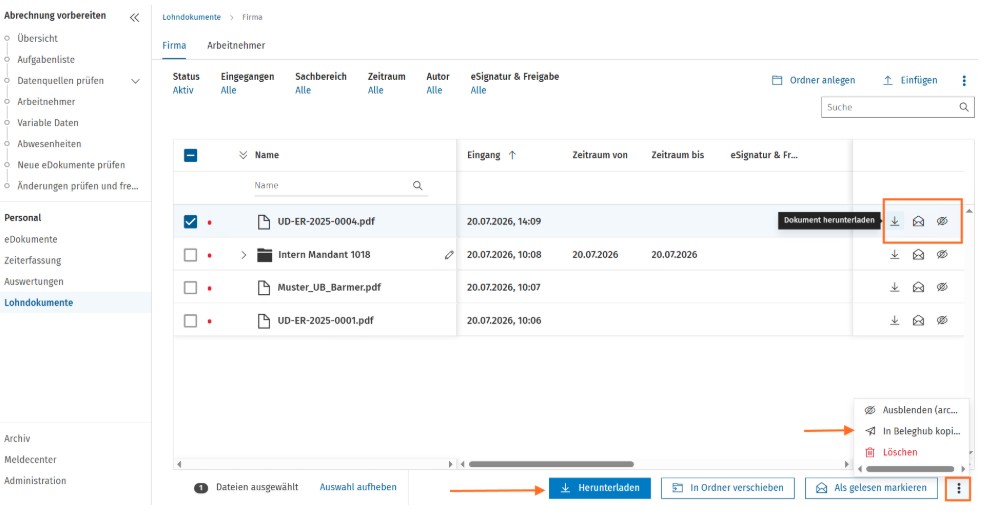Mark Intern Mandant 1018 as read icon
Image resolution: width=990 pixels, height=518 pixels.
918,255
